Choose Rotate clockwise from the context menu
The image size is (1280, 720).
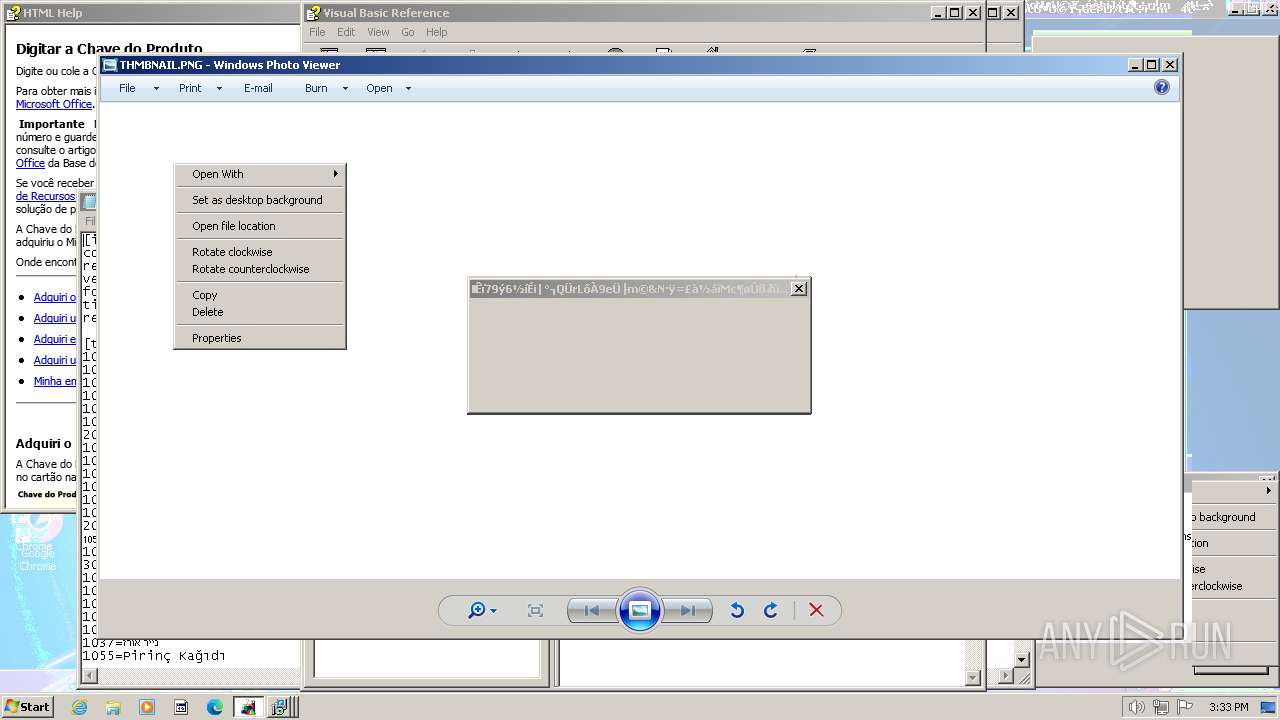260,252
